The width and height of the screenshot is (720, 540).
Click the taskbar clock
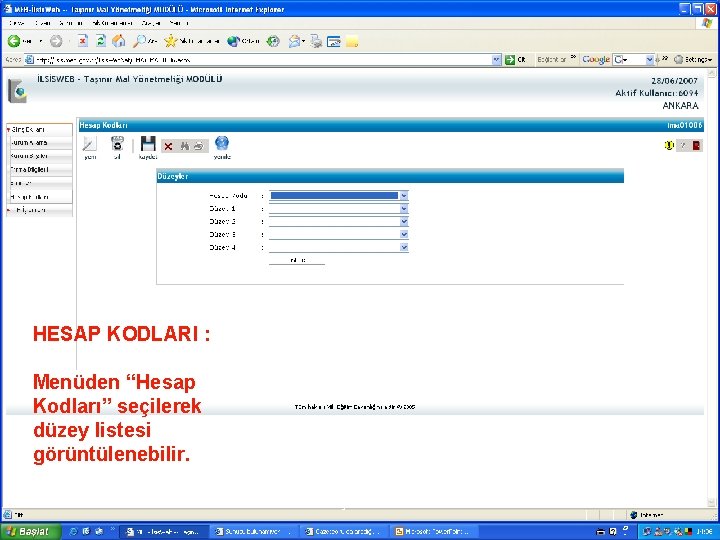704,532
